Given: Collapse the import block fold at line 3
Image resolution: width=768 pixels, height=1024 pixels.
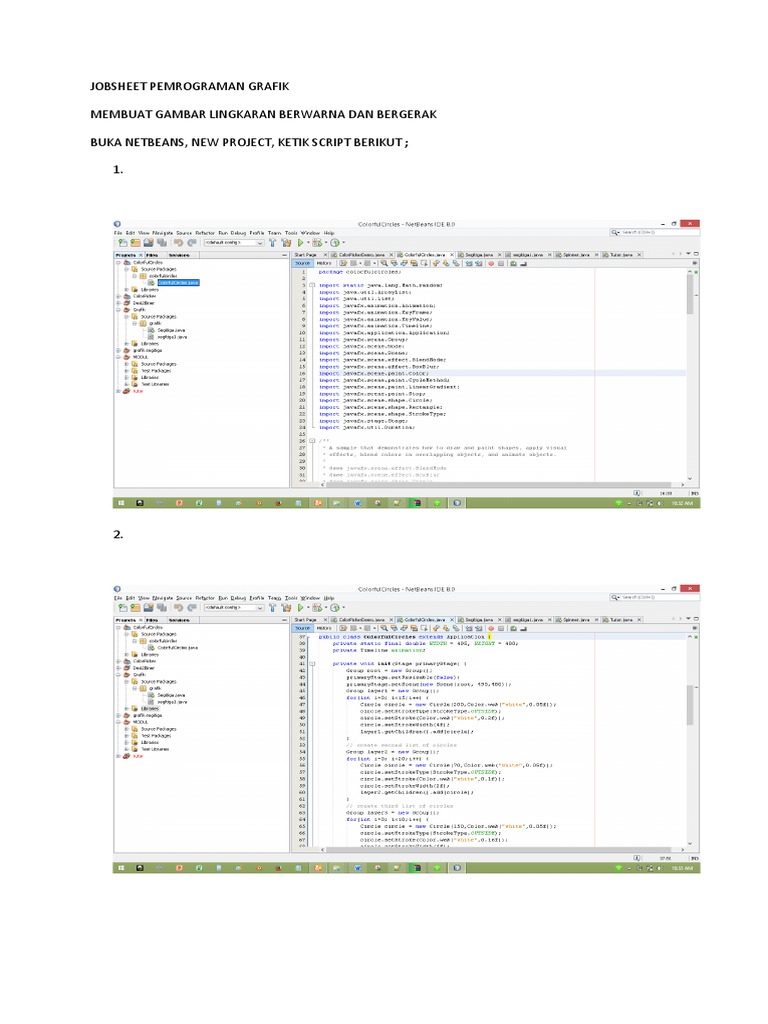Looking at the screenshot, I should (312, 285).
